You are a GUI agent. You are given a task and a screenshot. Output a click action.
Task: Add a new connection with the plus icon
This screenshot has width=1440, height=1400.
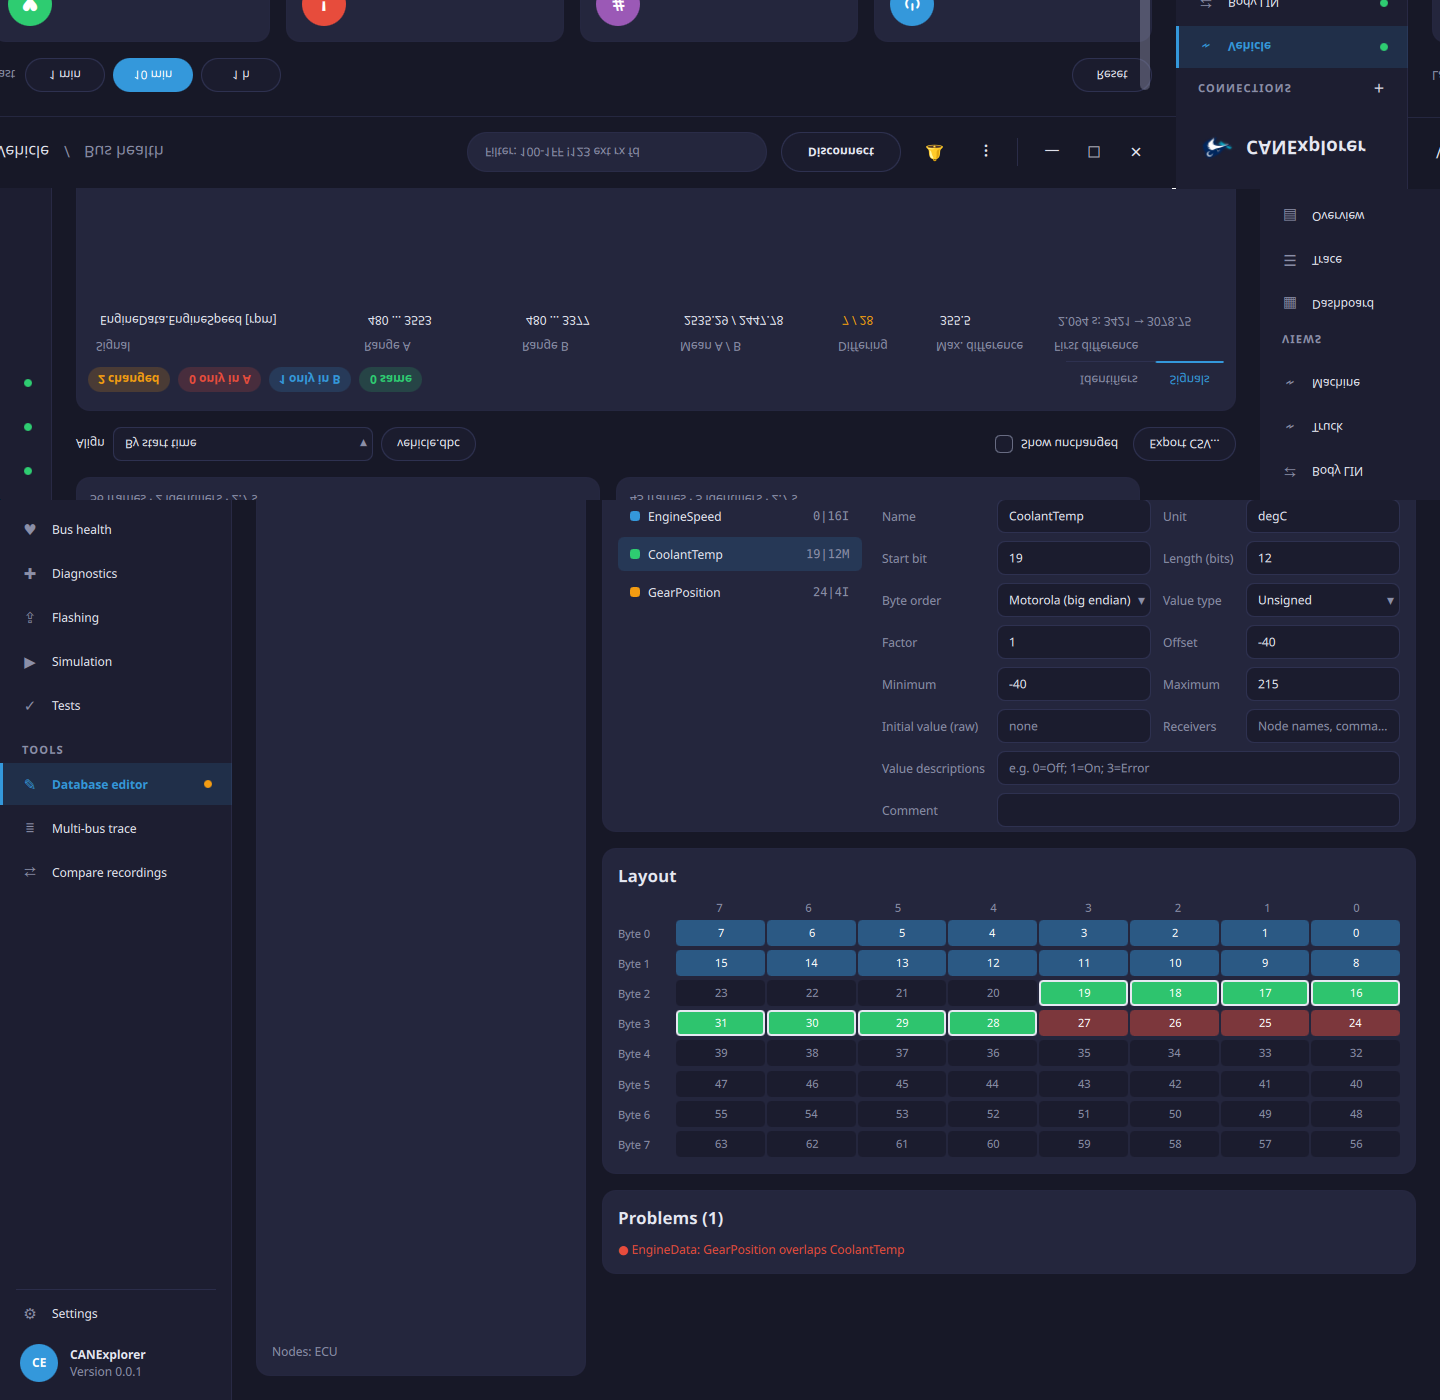click(x=1379, y=88)
